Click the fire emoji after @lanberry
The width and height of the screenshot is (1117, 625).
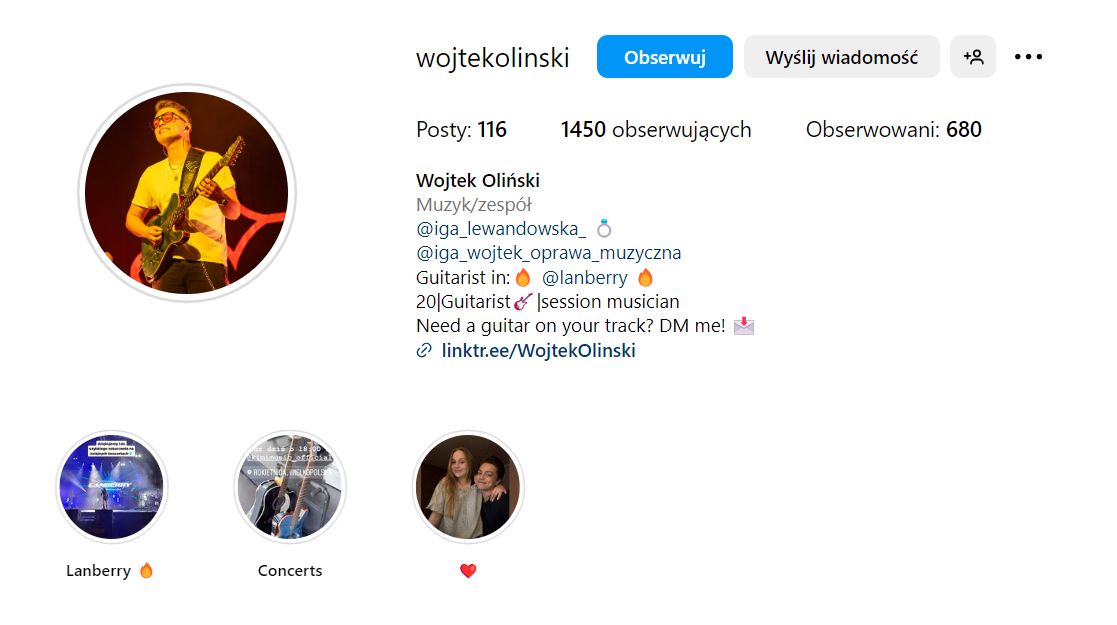point(645,277)
